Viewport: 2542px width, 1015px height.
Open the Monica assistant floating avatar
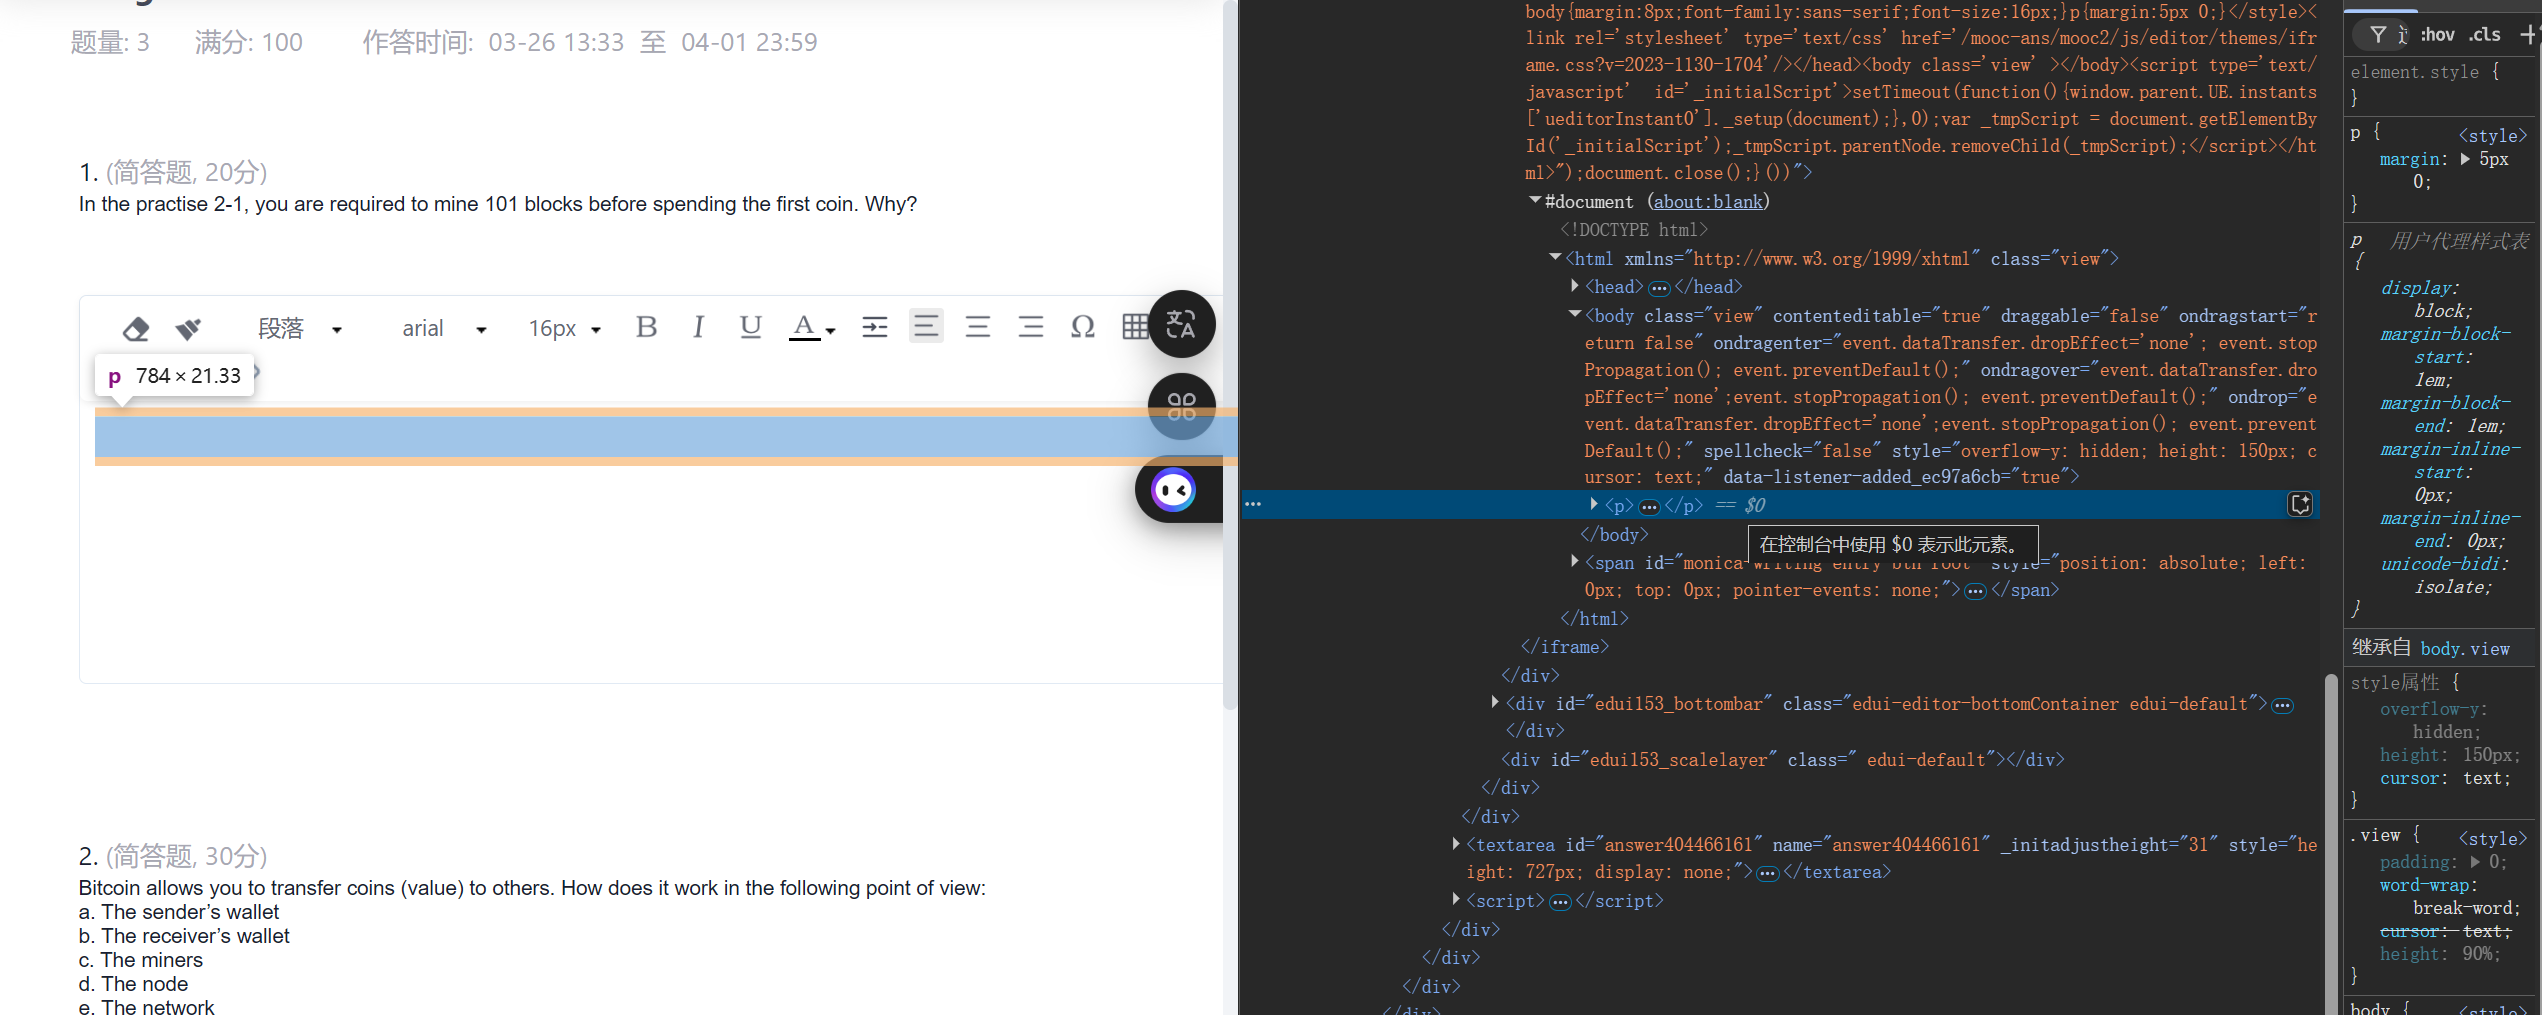pyautogui.click(x=1174, y=490)
